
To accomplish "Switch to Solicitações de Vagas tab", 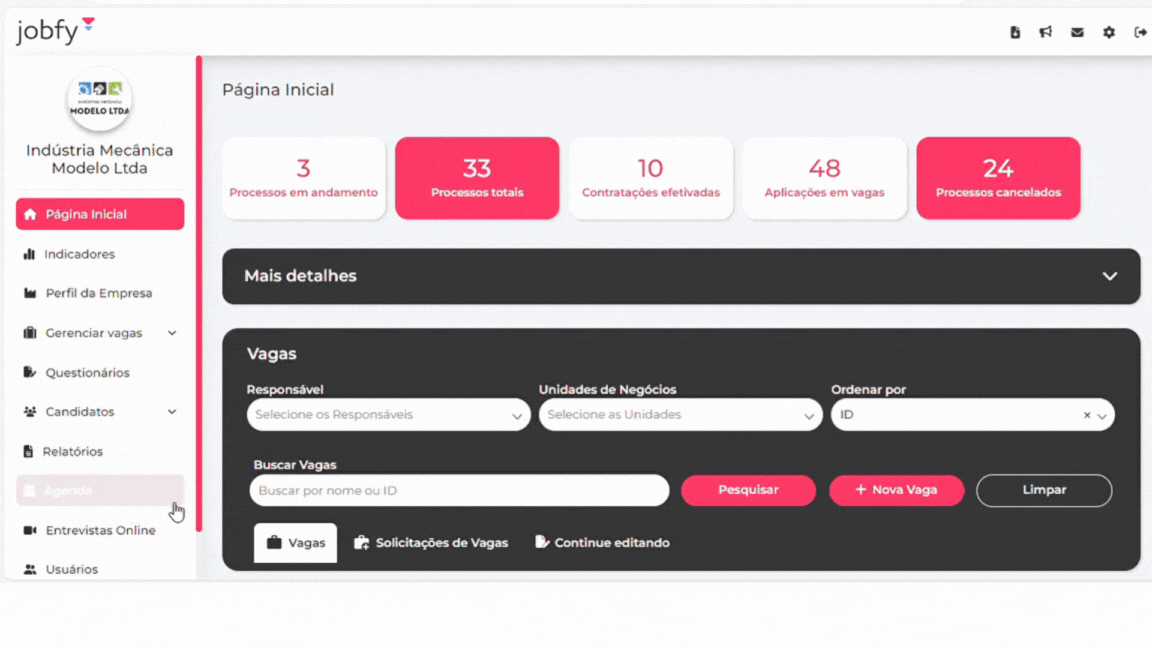I will (x=431, y=543).
